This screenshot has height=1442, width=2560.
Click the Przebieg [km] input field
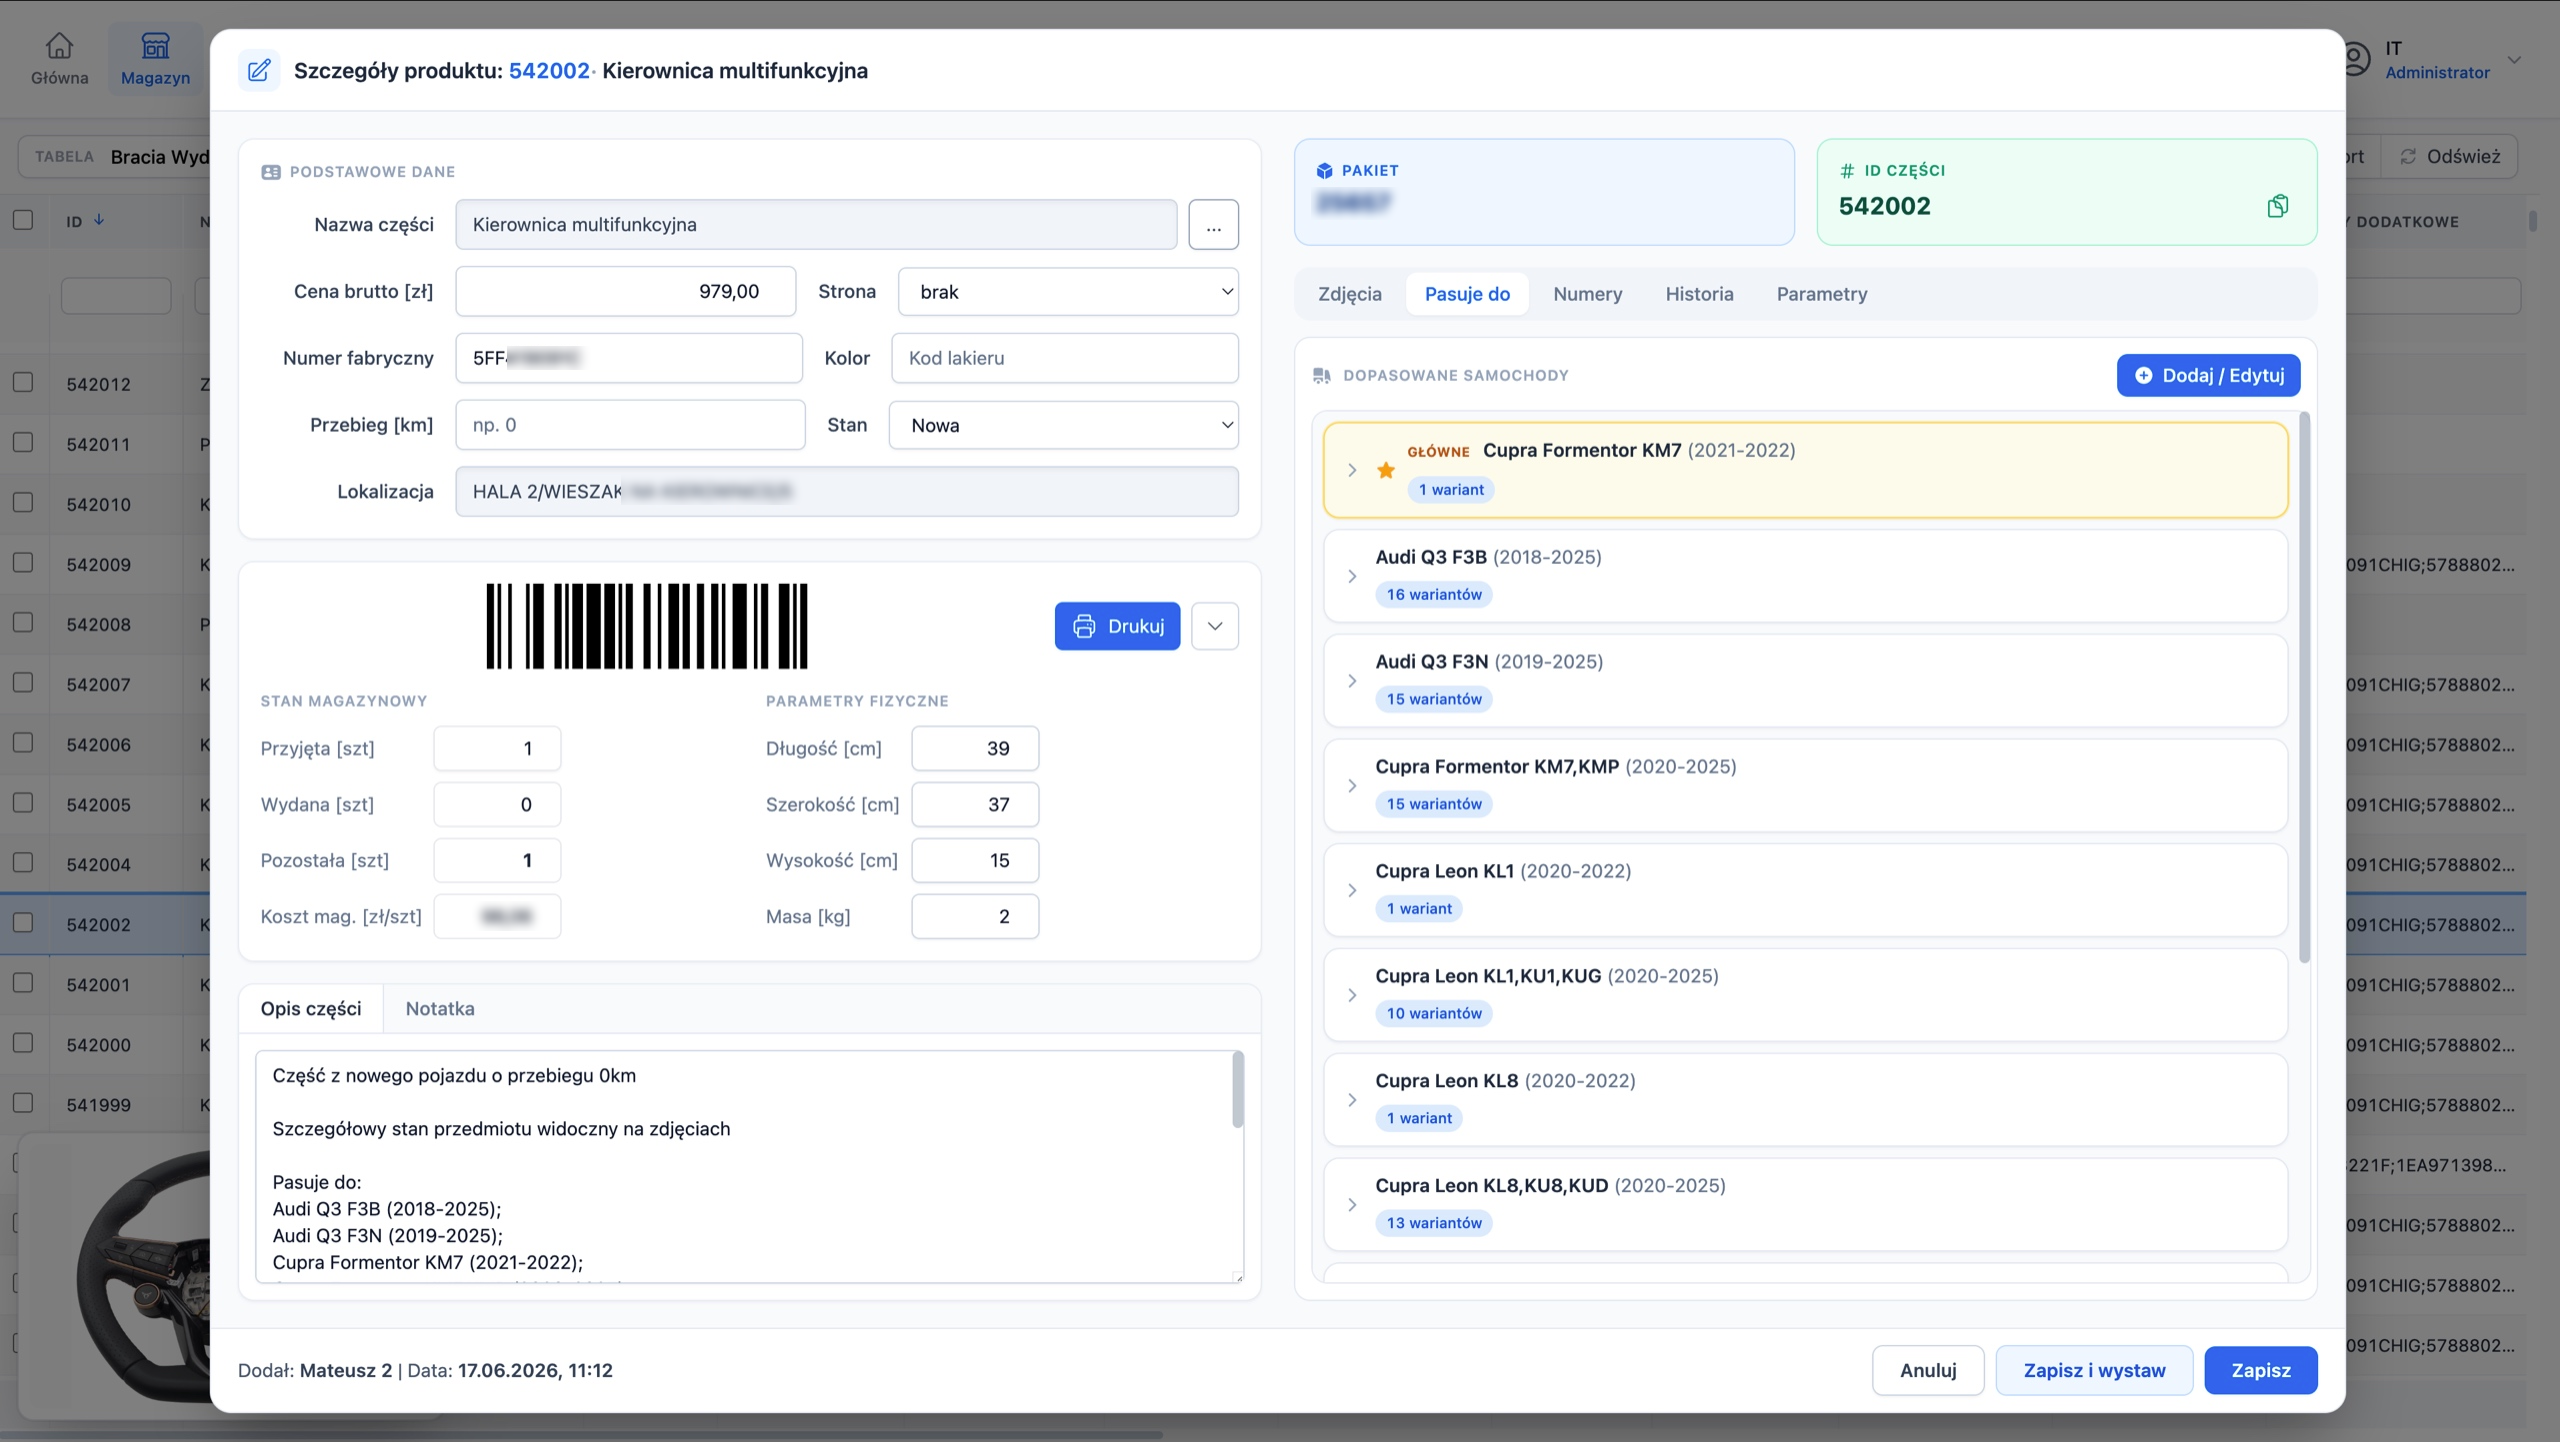pyautogui.click(x=630, y=425)
